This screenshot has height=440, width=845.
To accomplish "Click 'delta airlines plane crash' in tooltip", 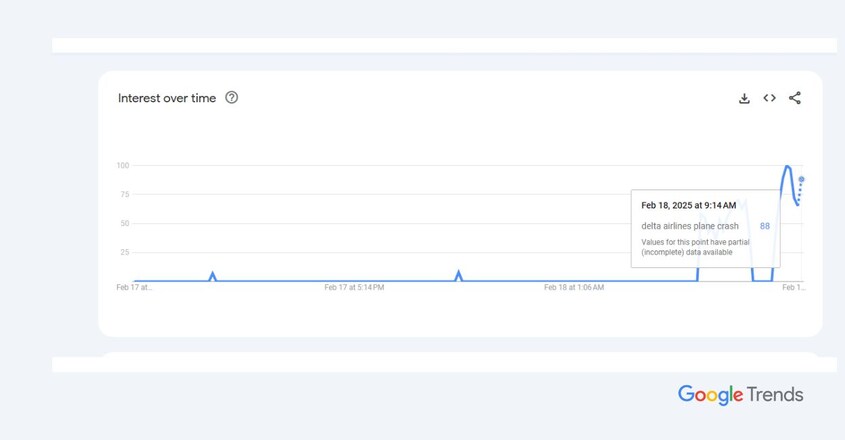I will pyautogui.click(x=690, y=226).
